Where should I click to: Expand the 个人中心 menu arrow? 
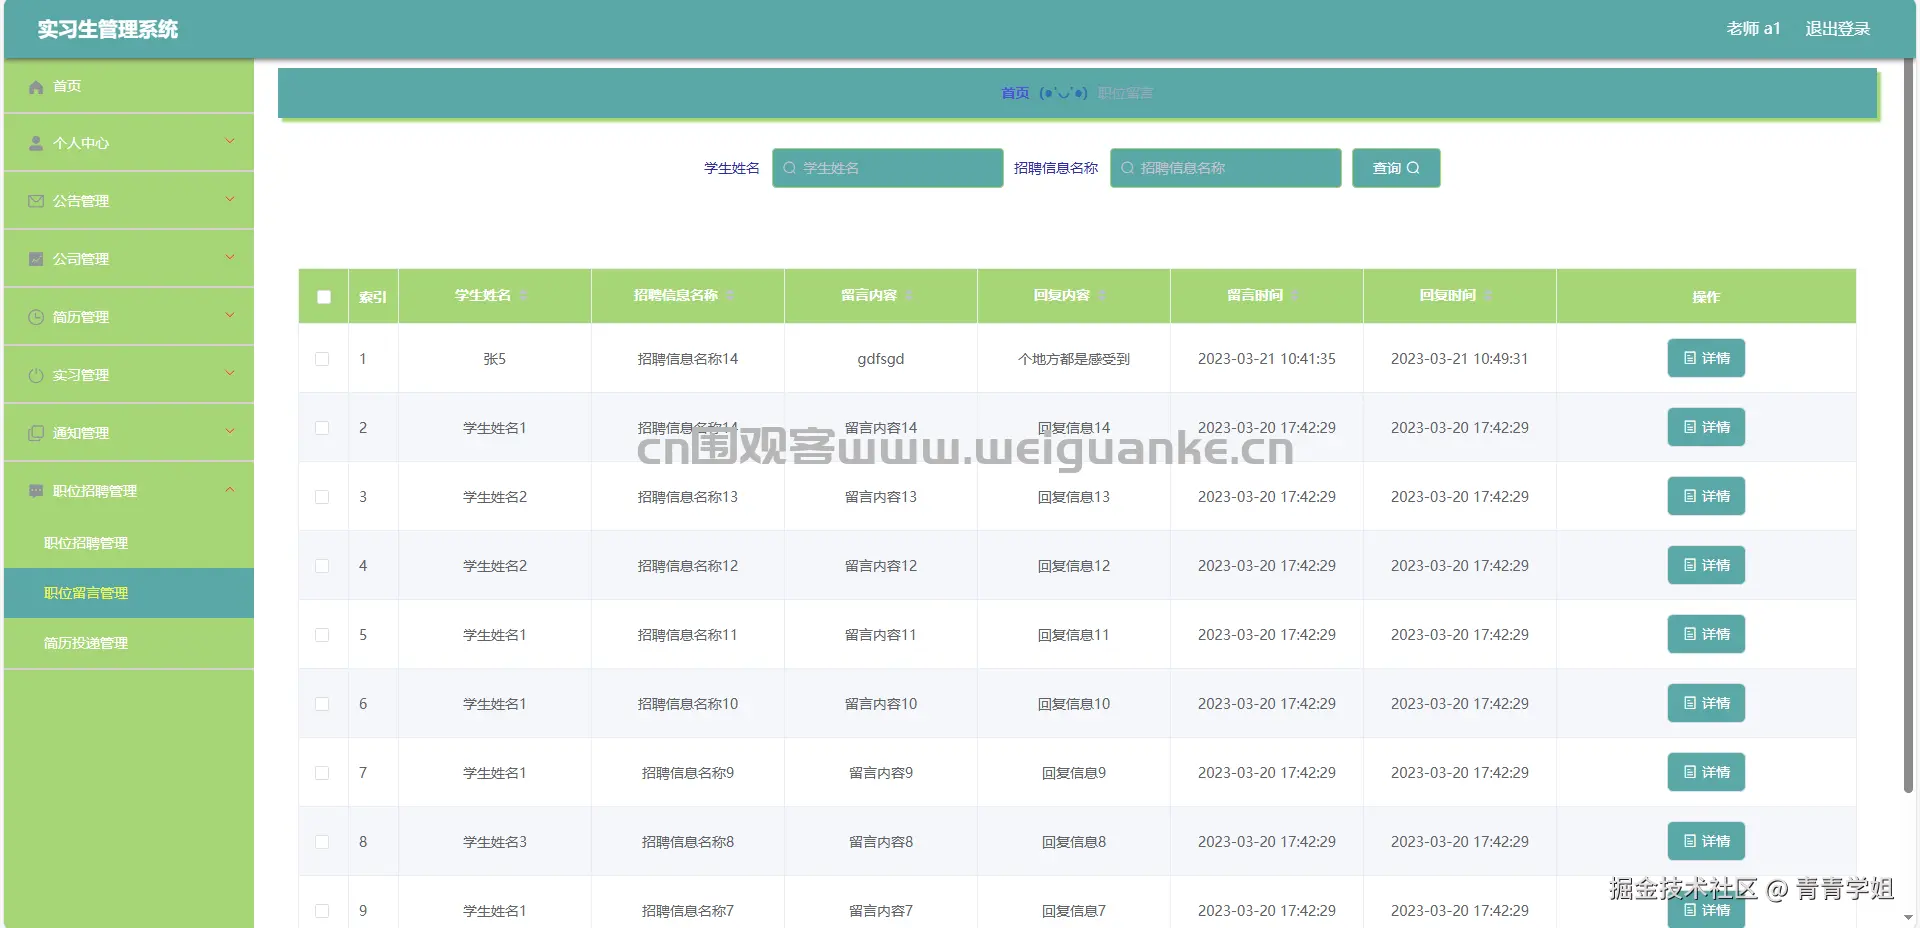(230, 141)
